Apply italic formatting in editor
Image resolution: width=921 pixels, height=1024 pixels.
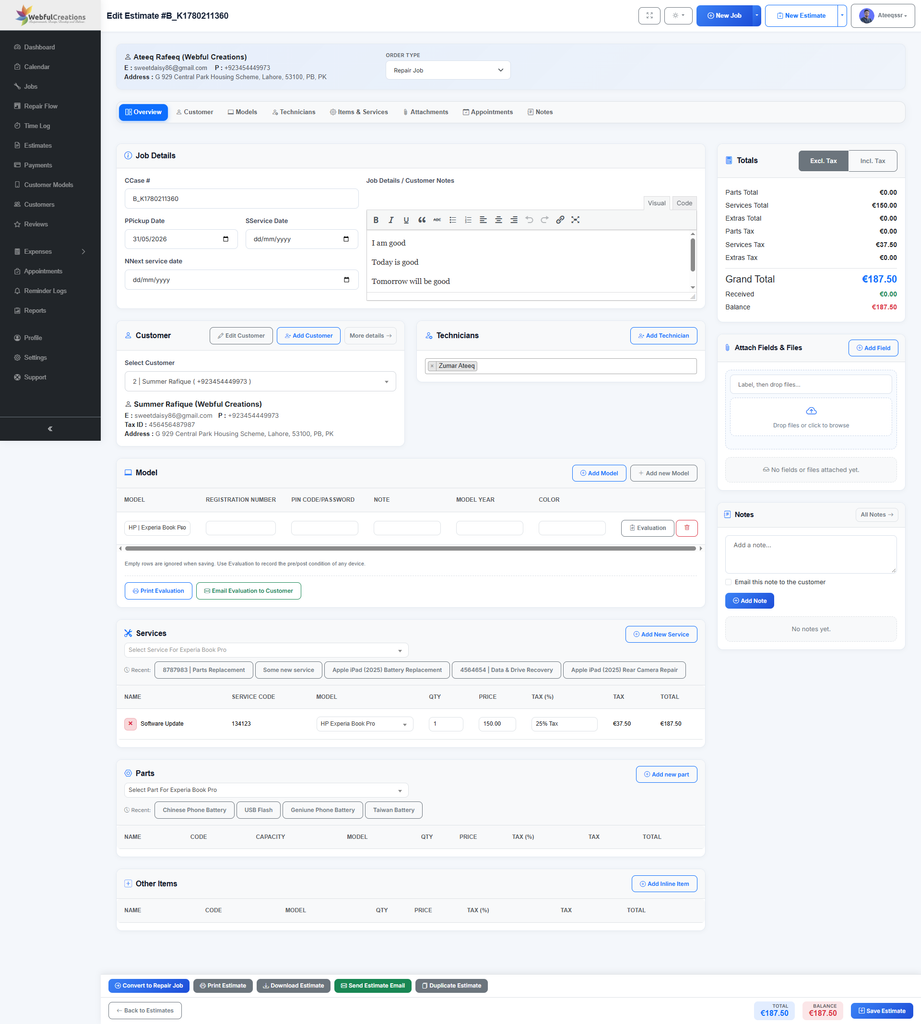391,220
